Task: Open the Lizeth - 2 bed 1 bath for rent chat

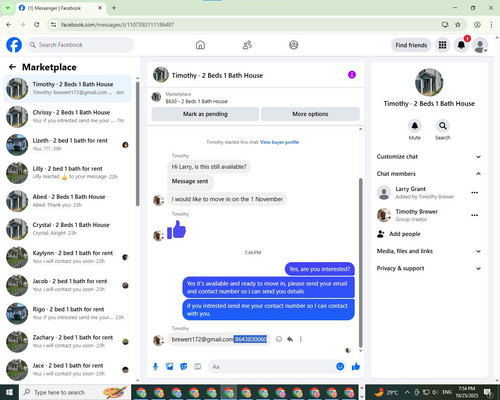Action: (x=68, y=144)
